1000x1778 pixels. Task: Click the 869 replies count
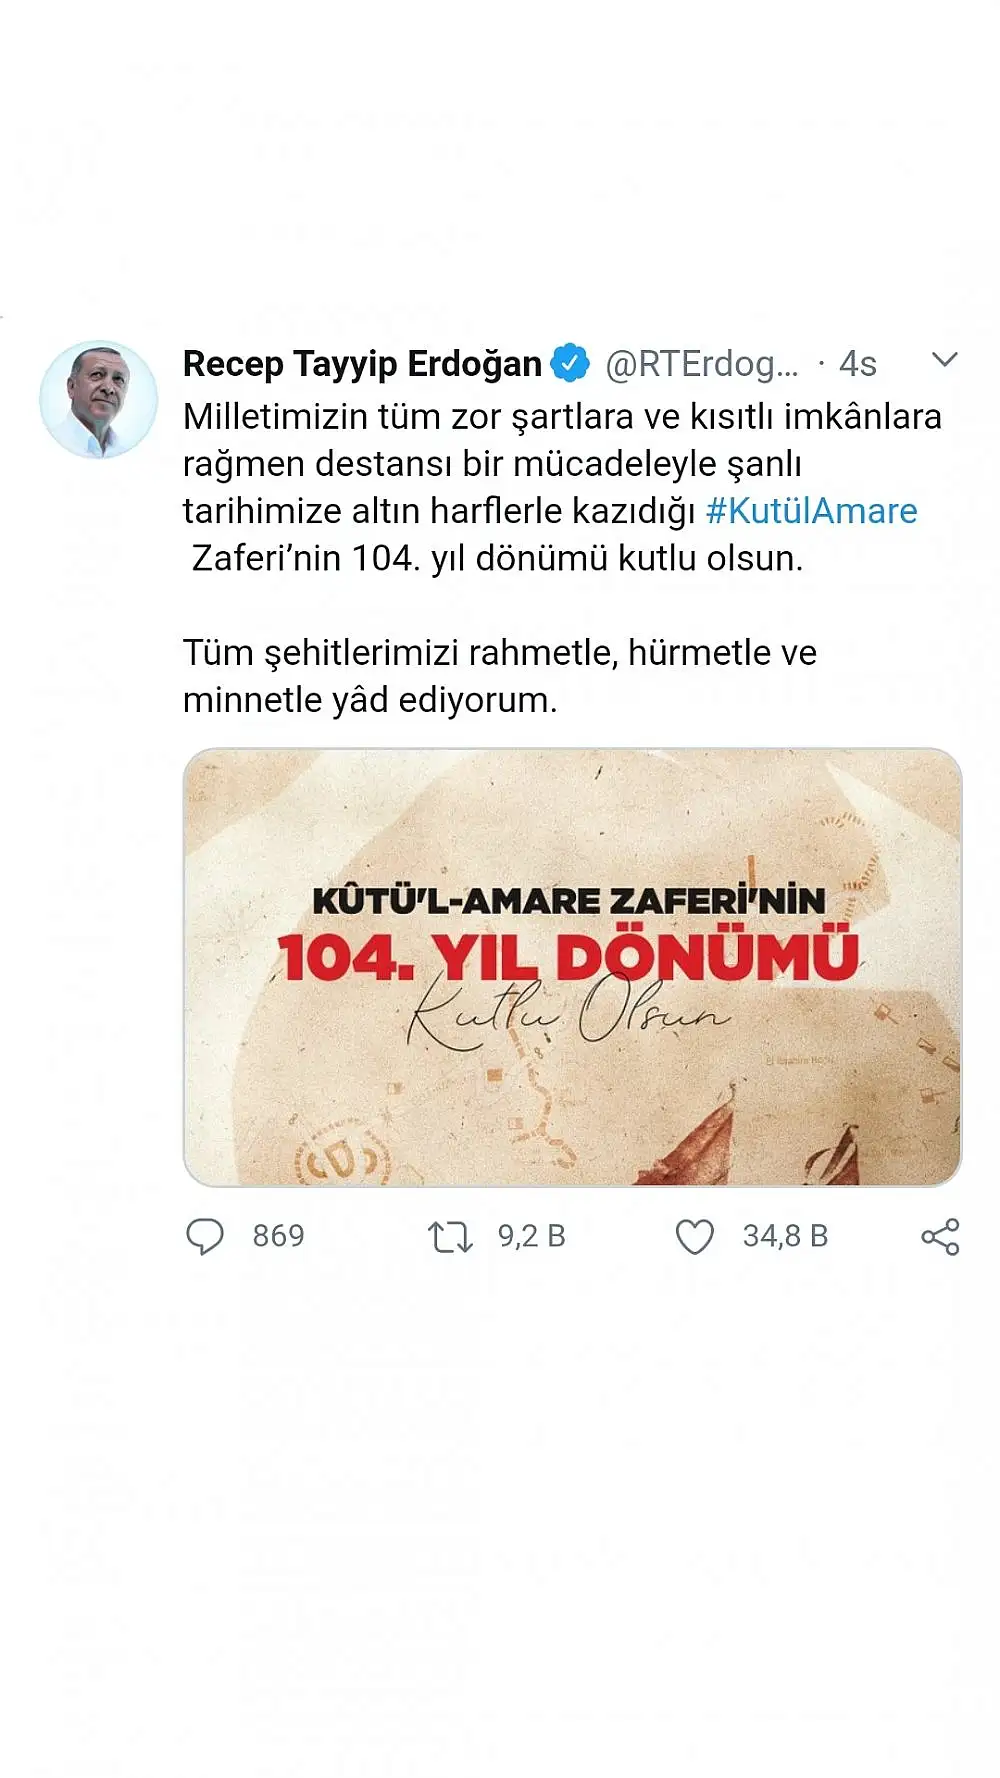[278, 1236]
